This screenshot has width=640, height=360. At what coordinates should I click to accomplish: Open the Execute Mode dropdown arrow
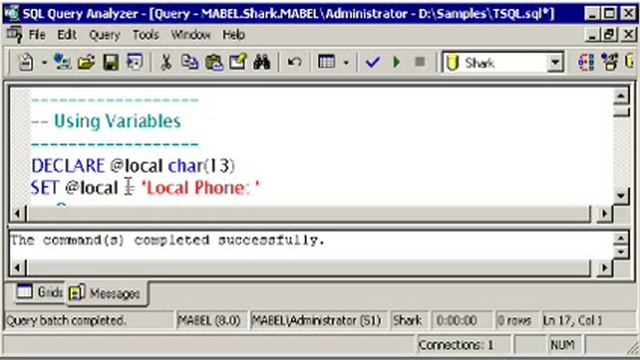click(x=346, y=63)
